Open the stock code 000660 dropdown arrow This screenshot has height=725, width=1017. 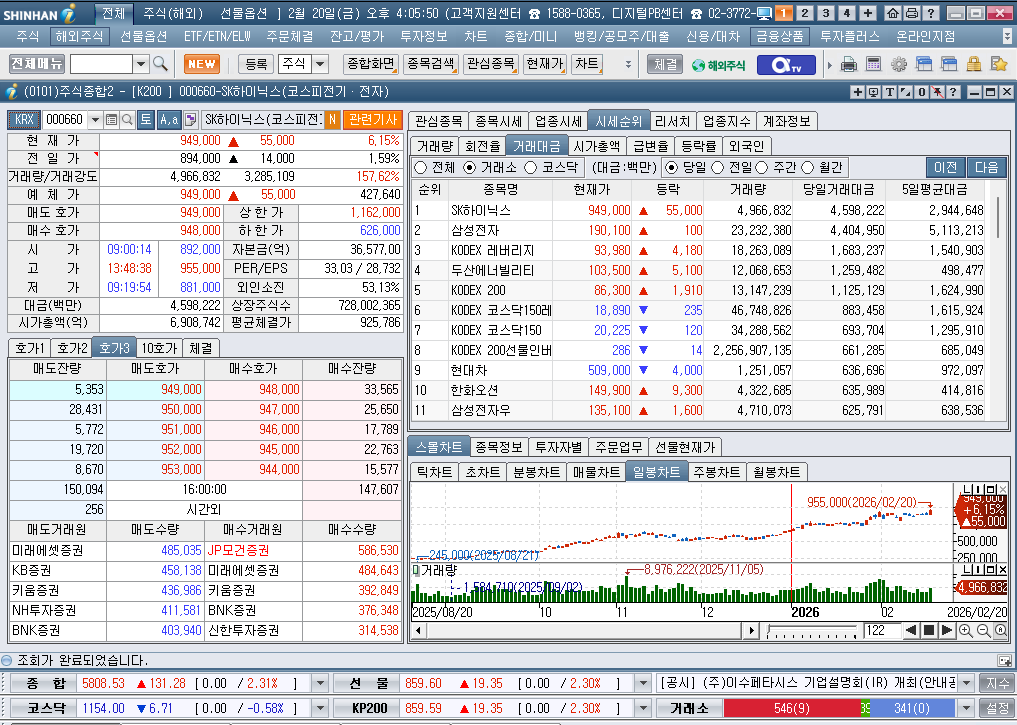[x=95, y=119]
